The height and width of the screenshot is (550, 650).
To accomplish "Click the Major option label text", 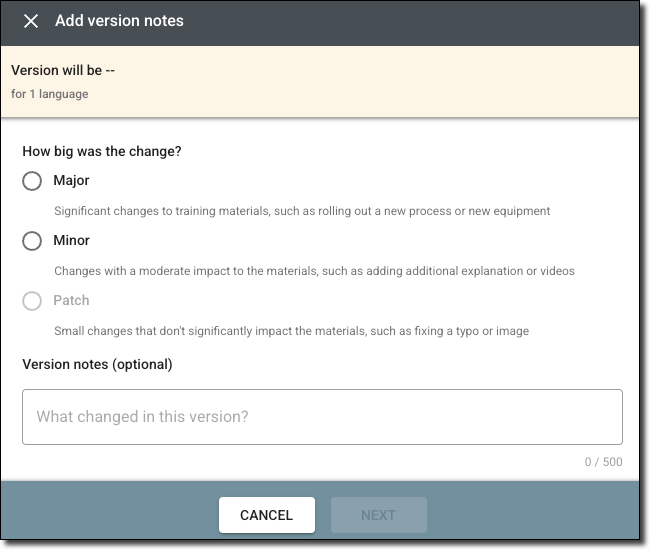I will point(71,181).
